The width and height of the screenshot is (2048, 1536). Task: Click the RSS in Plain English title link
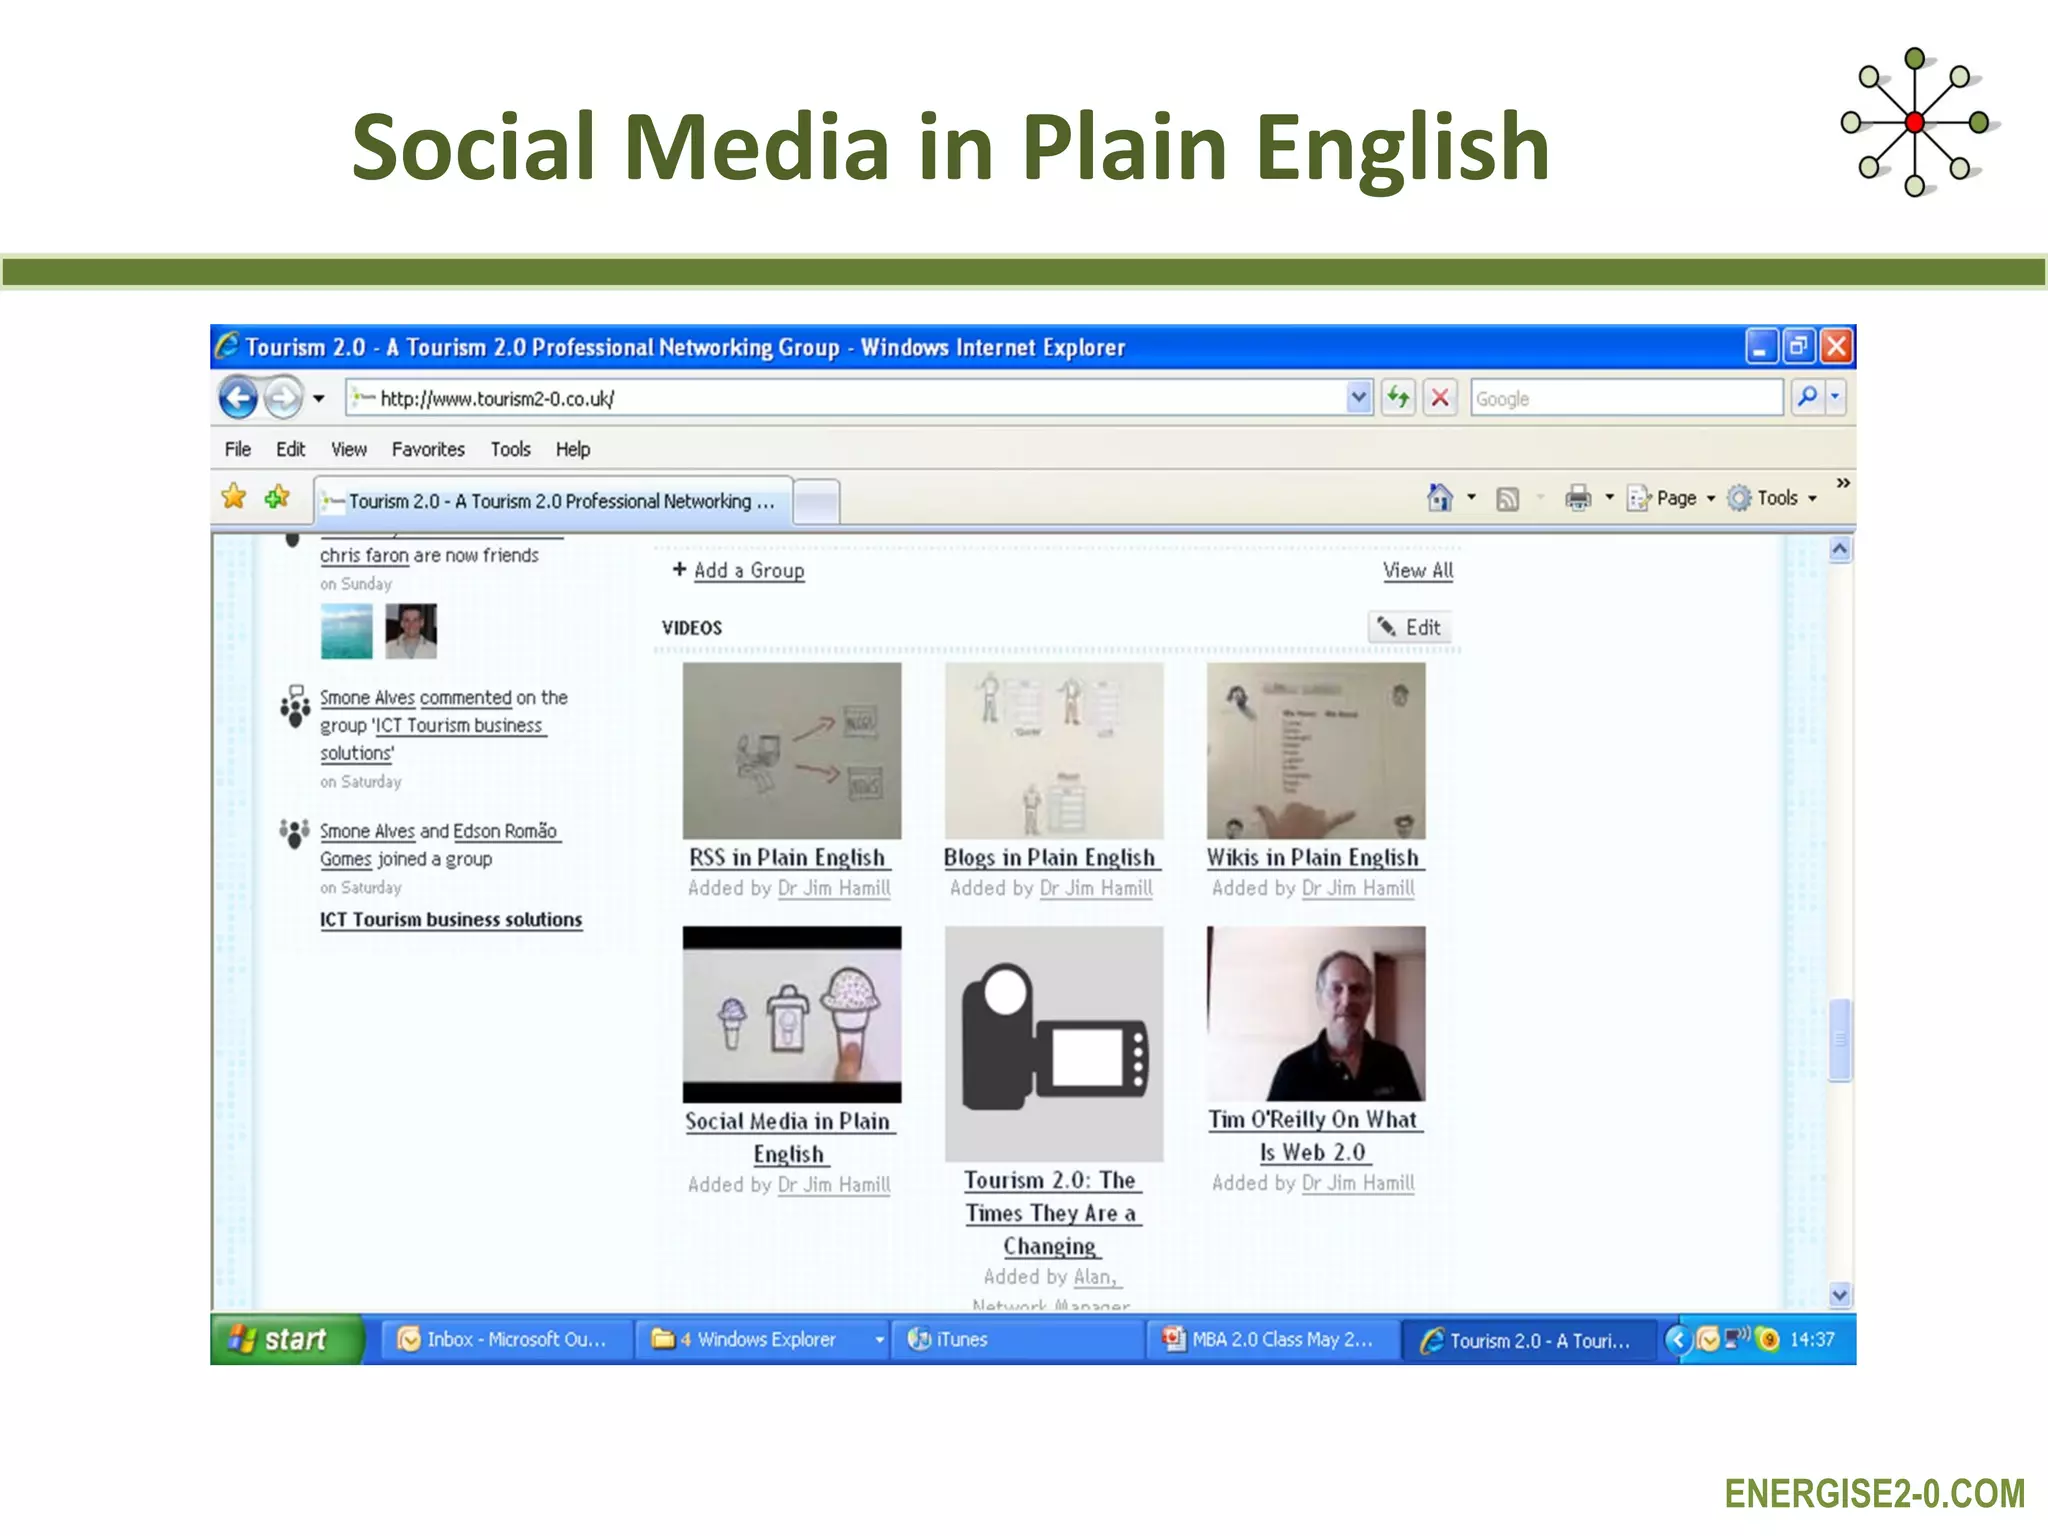click(x=788, y=857)
